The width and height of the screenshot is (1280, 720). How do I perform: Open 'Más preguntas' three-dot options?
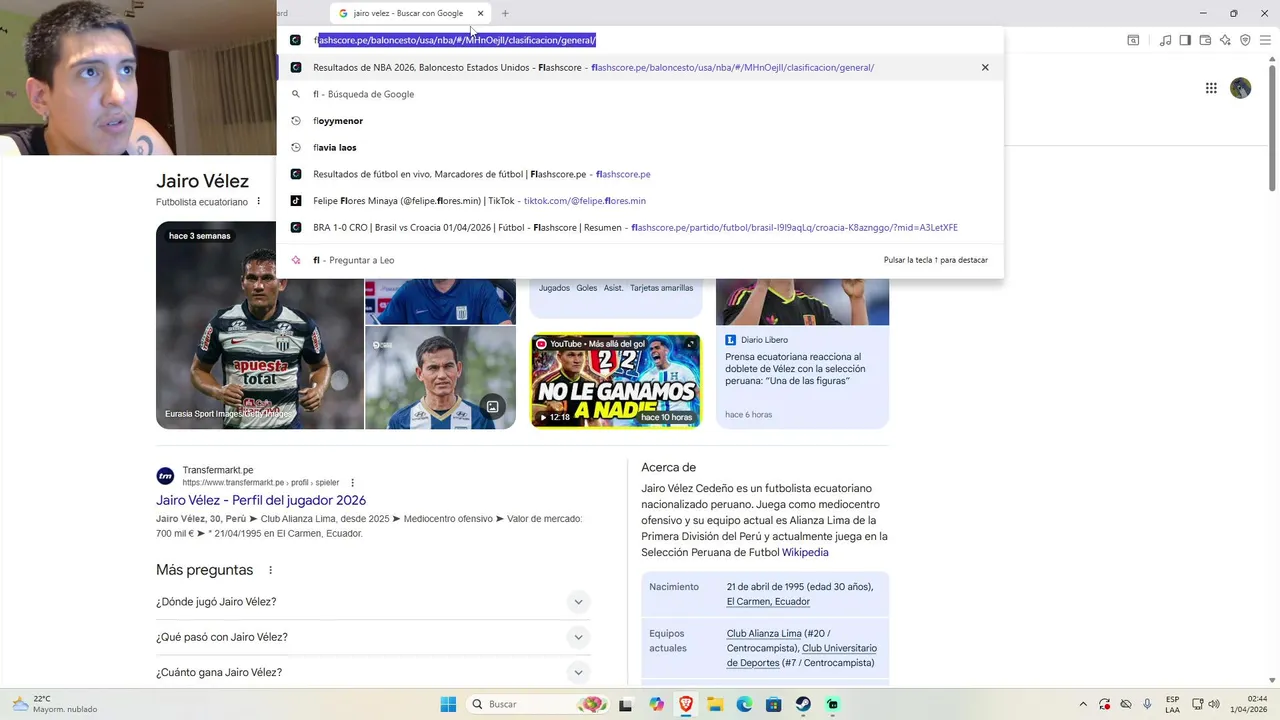pyautogui.click(x=270, y=570)
